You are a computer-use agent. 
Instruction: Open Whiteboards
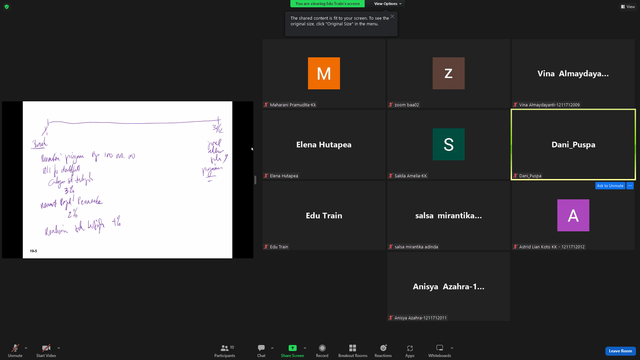coord(440,350)
